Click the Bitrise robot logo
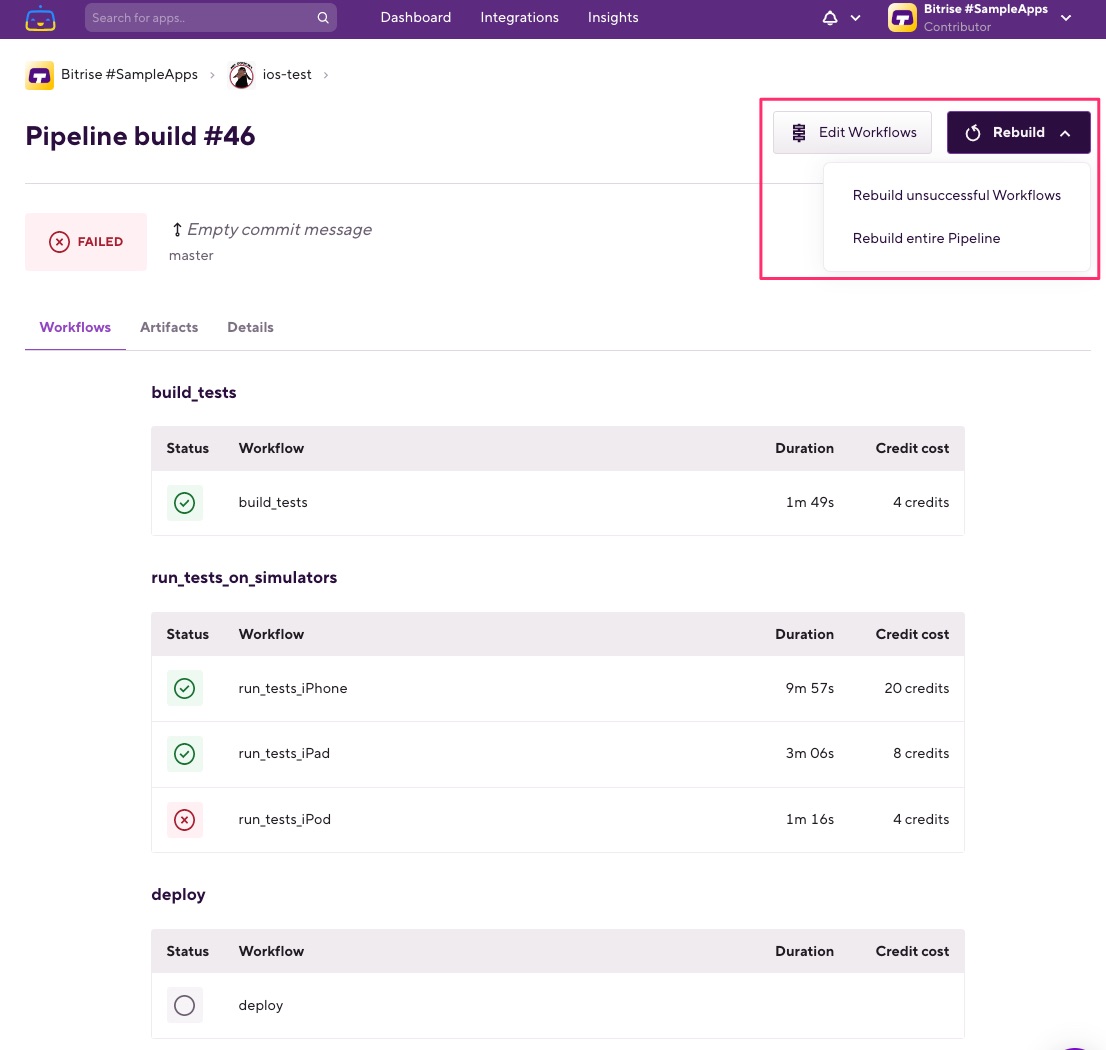The image size is (1106, 1050). click(x=40, y=17)
